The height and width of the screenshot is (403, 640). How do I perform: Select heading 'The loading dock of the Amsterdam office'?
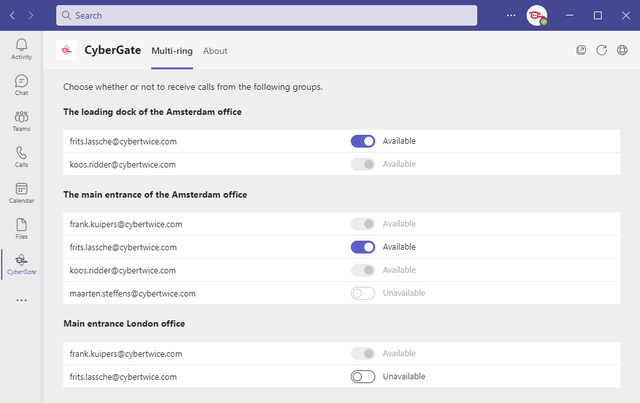[x=152, y=112]
